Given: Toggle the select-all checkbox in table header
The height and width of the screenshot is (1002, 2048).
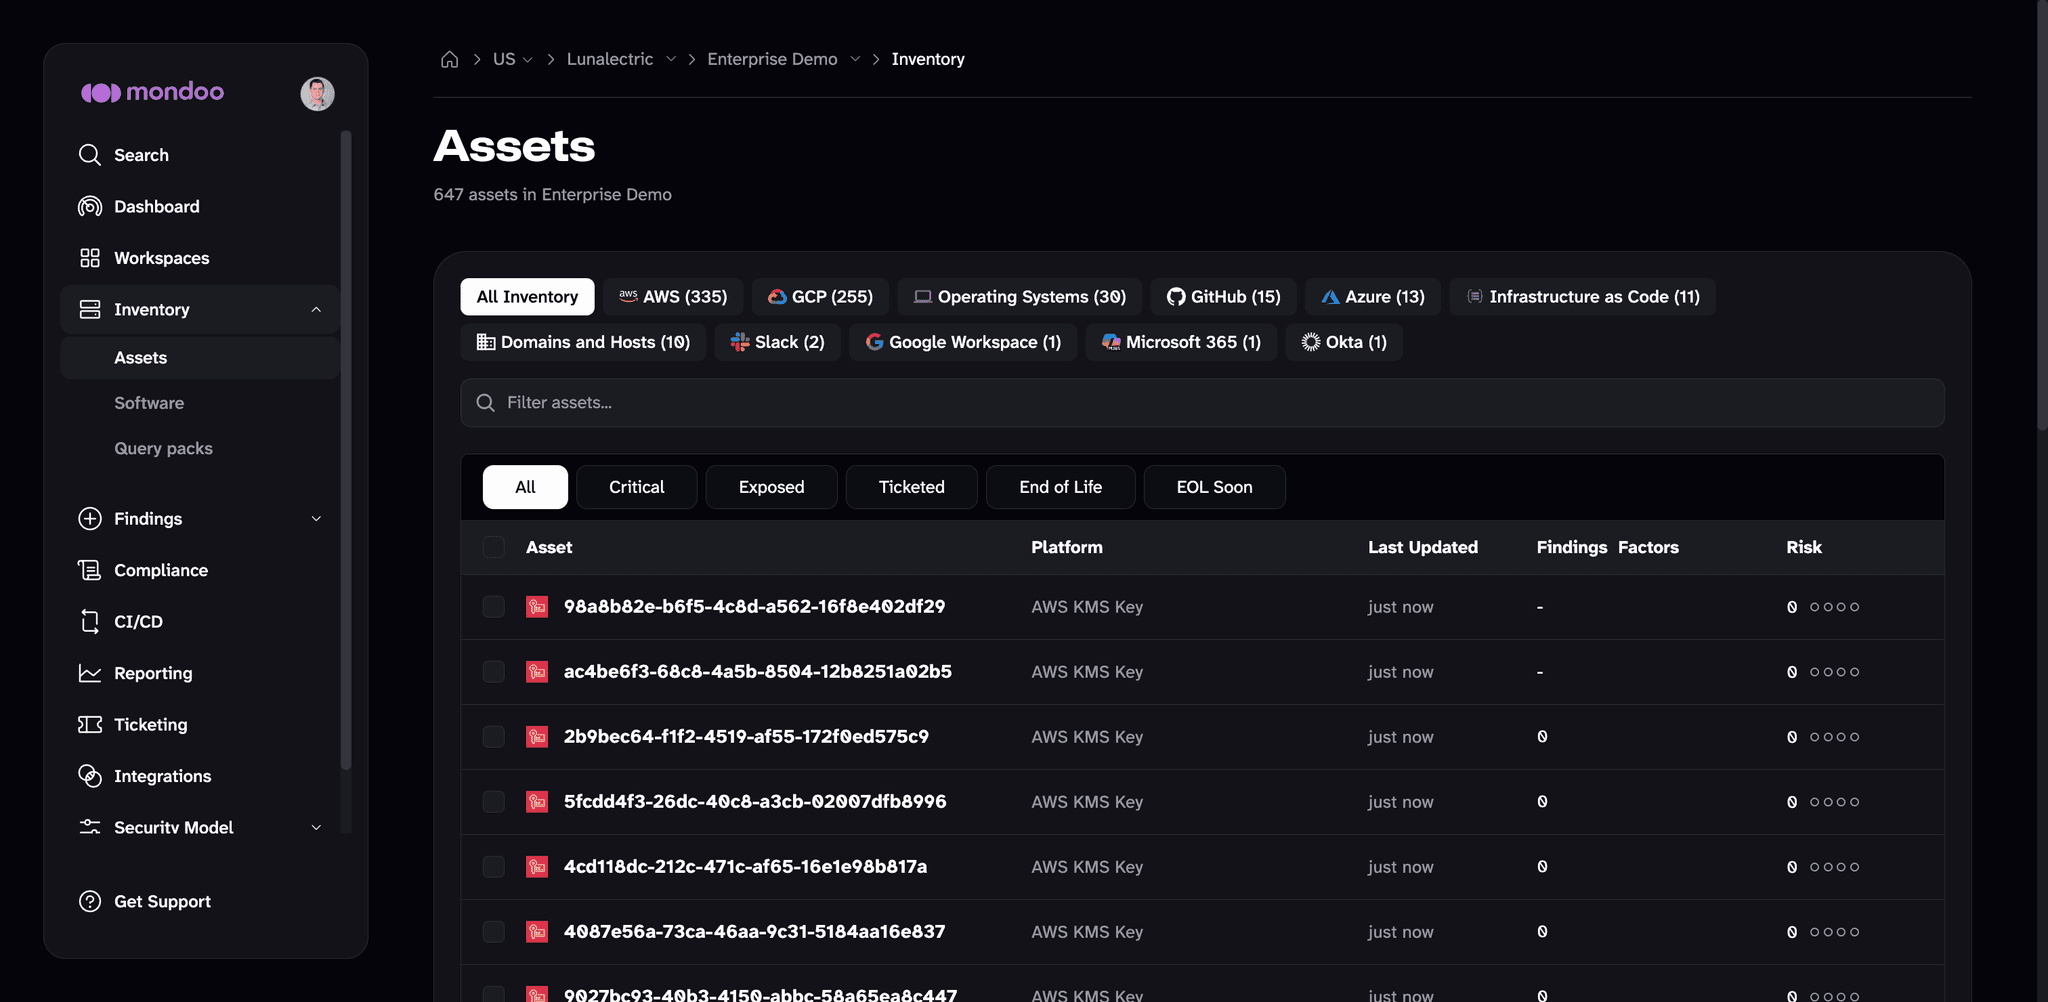Looking at the screenshot, I should pyautogui.click(x=494, y=547).
